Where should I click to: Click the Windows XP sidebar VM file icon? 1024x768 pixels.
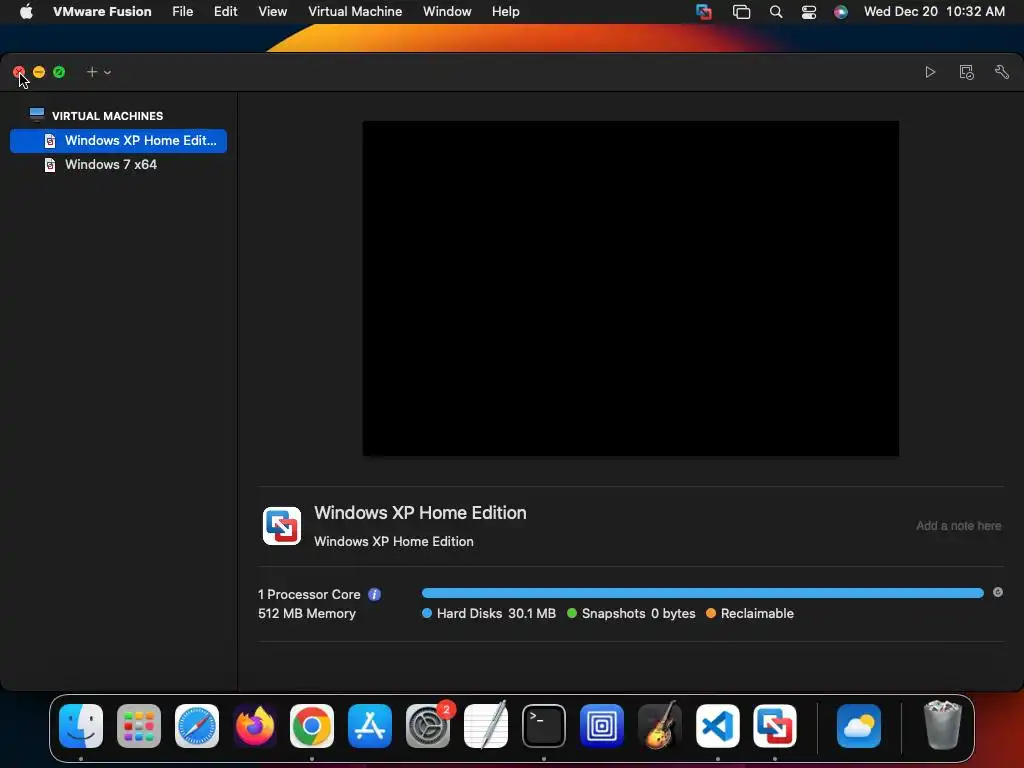[50, 140]
